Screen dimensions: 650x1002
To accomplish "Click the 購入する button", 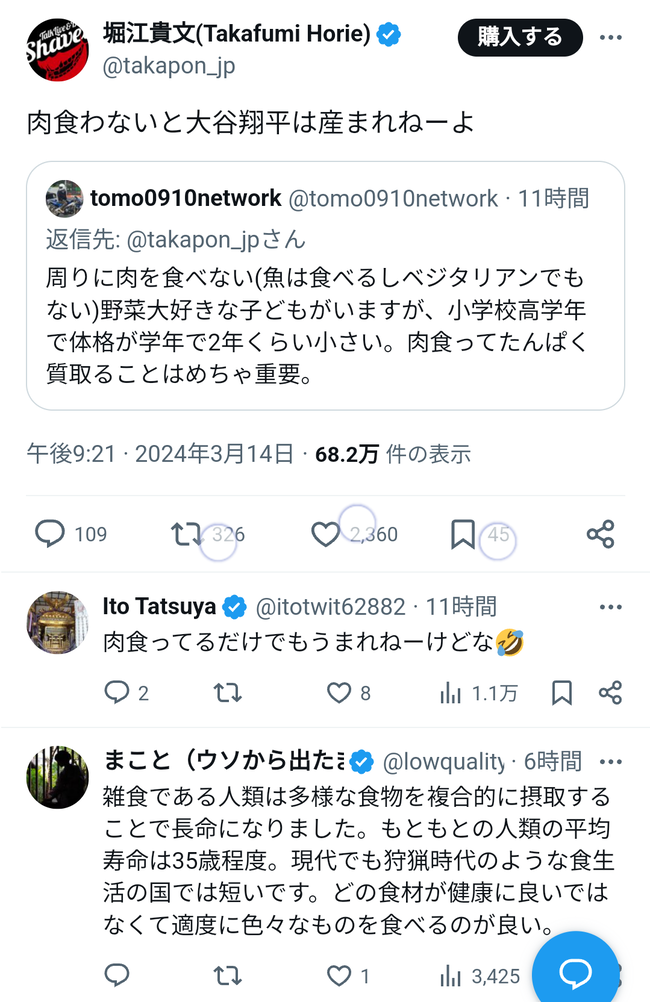I will 520,38.
